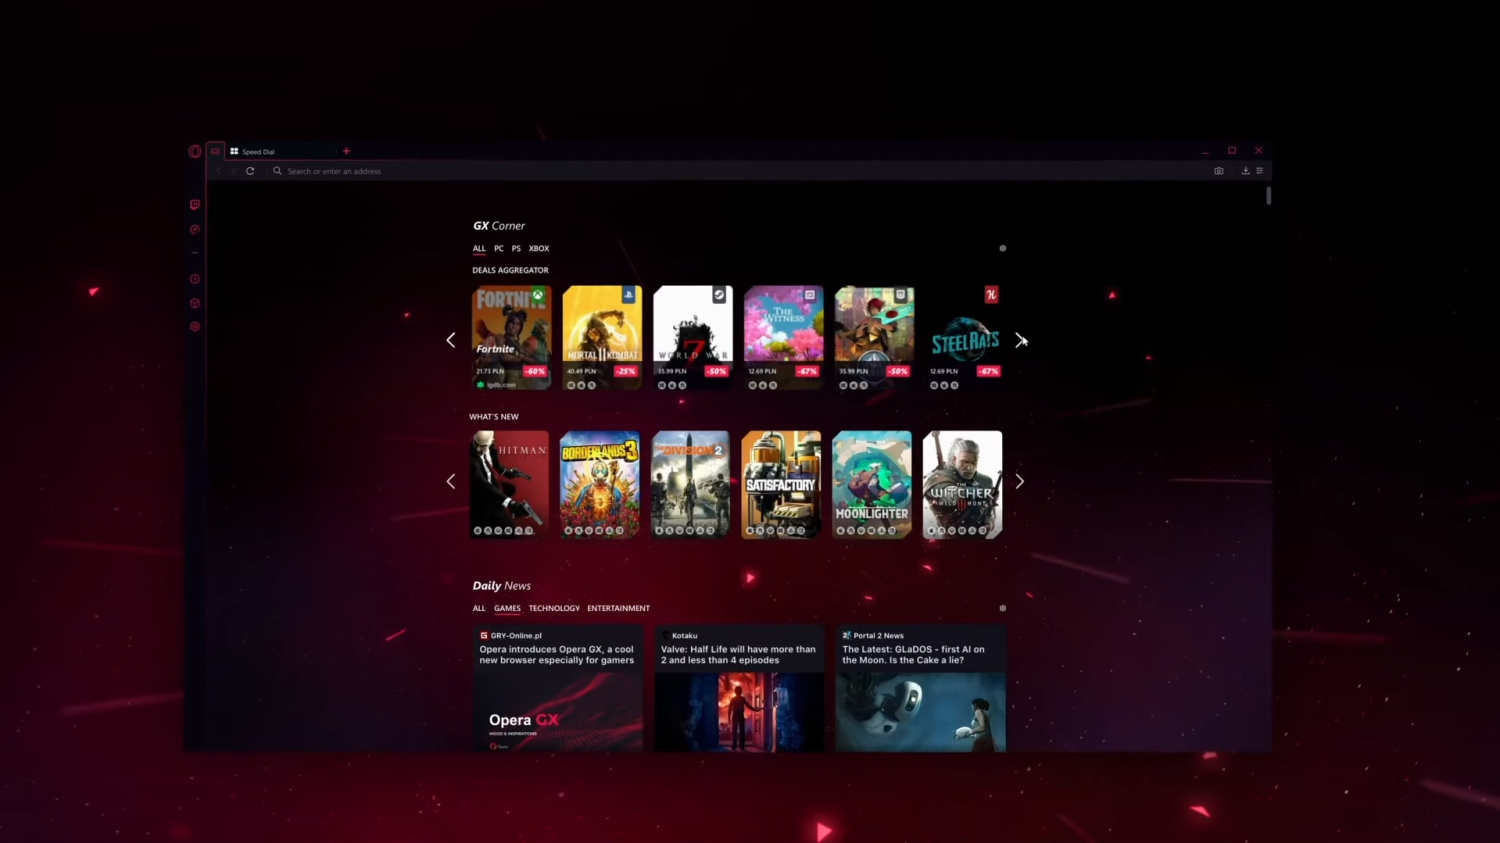This screenshot has width=1500, height=843.
Task: Open the Borderlands 3 game card
Action: pos(600,485)
